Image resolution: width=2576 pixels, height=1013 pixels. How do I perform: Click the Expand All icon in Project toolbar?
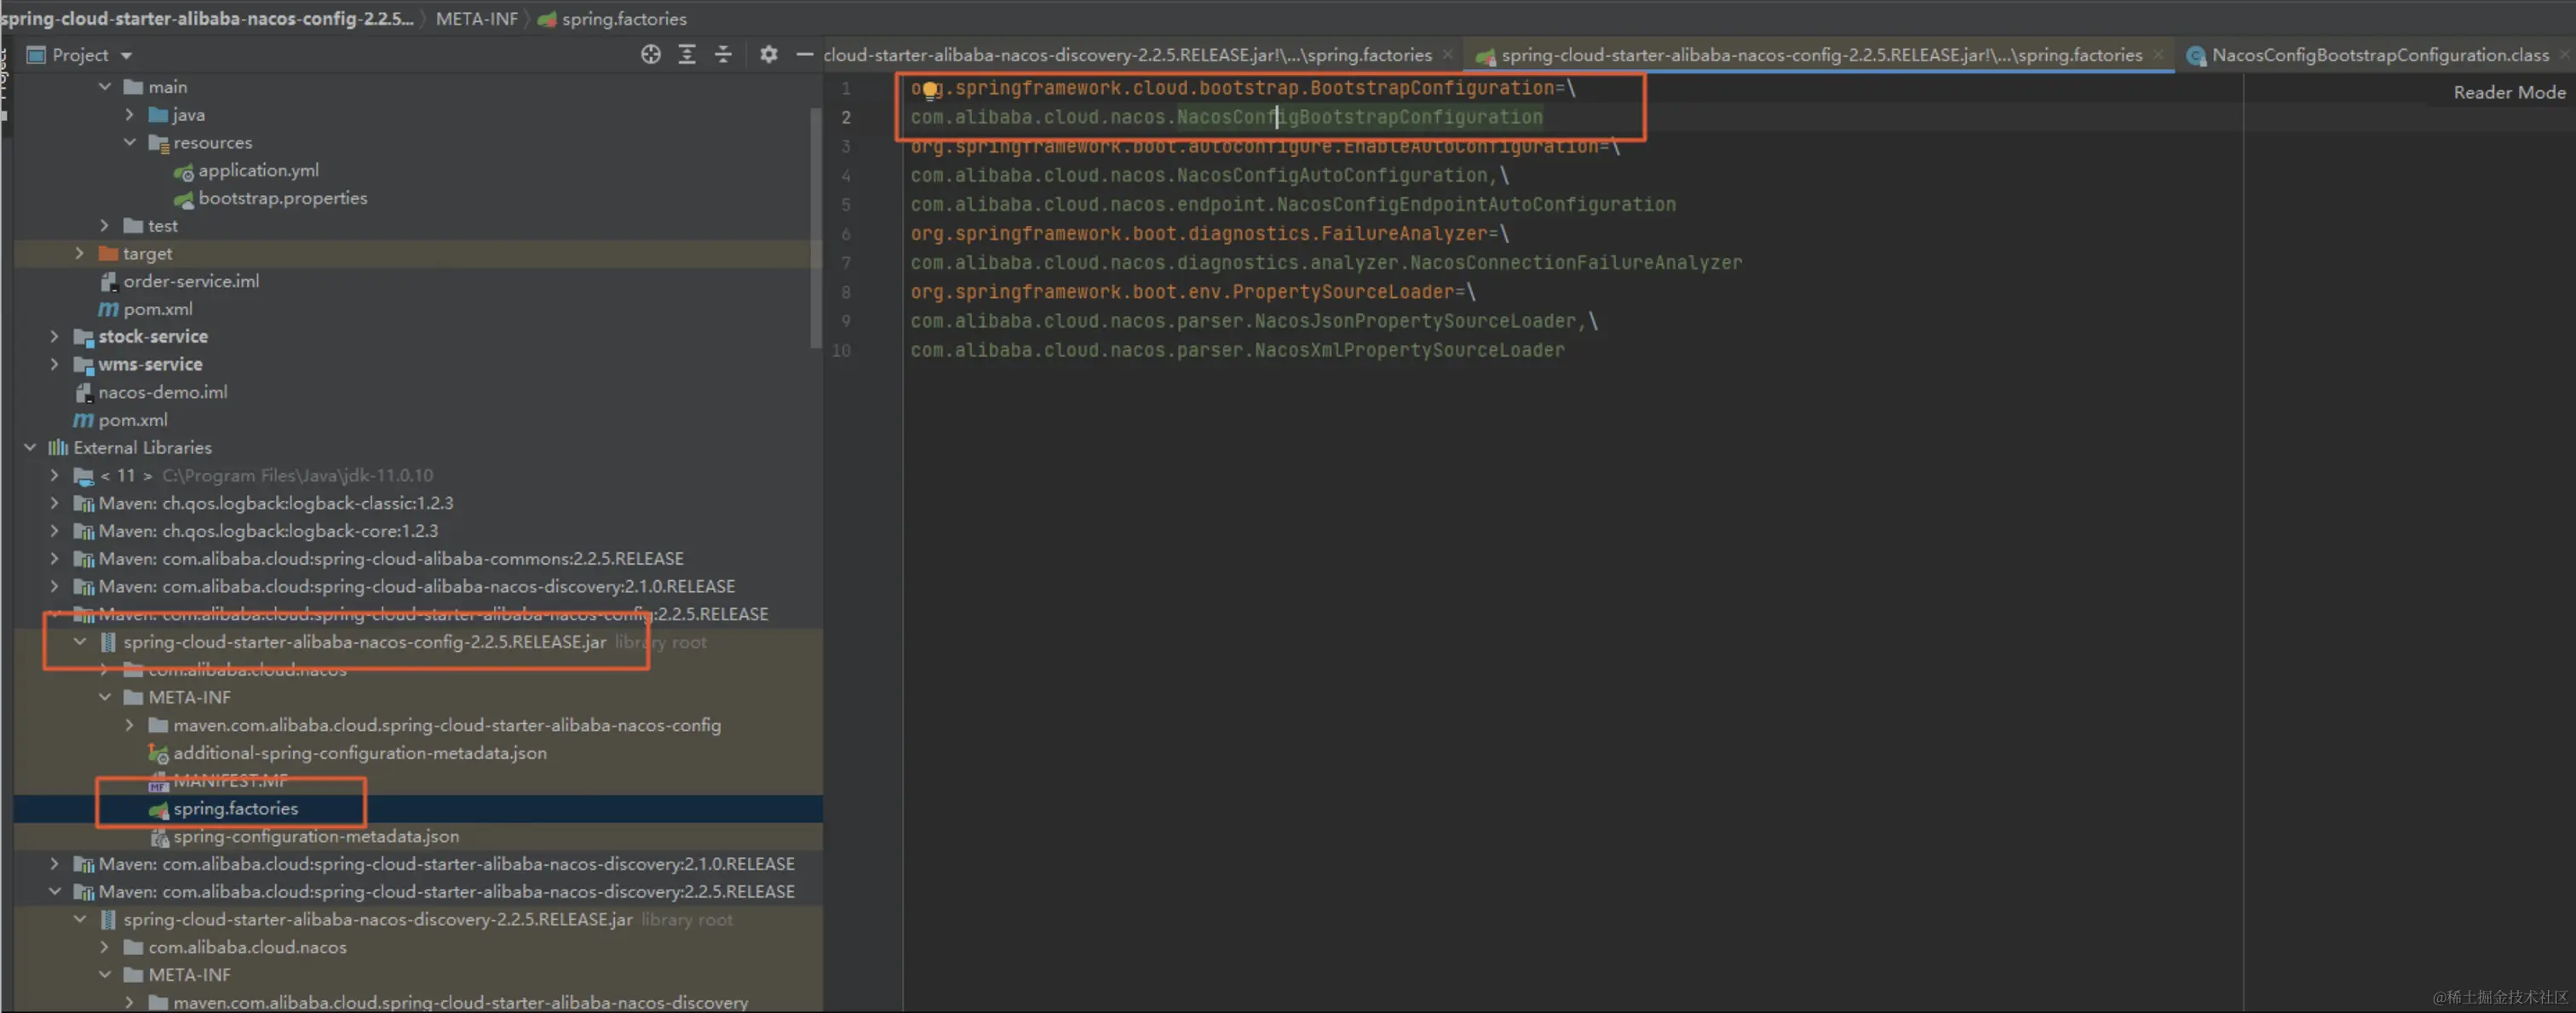(687, 55)
